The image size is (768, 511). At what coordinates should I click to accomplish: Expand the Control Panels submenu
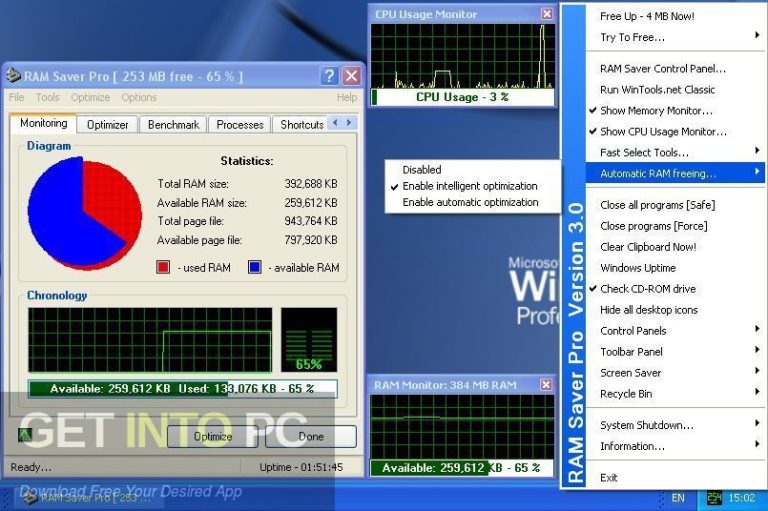click(x=675, y=331)
